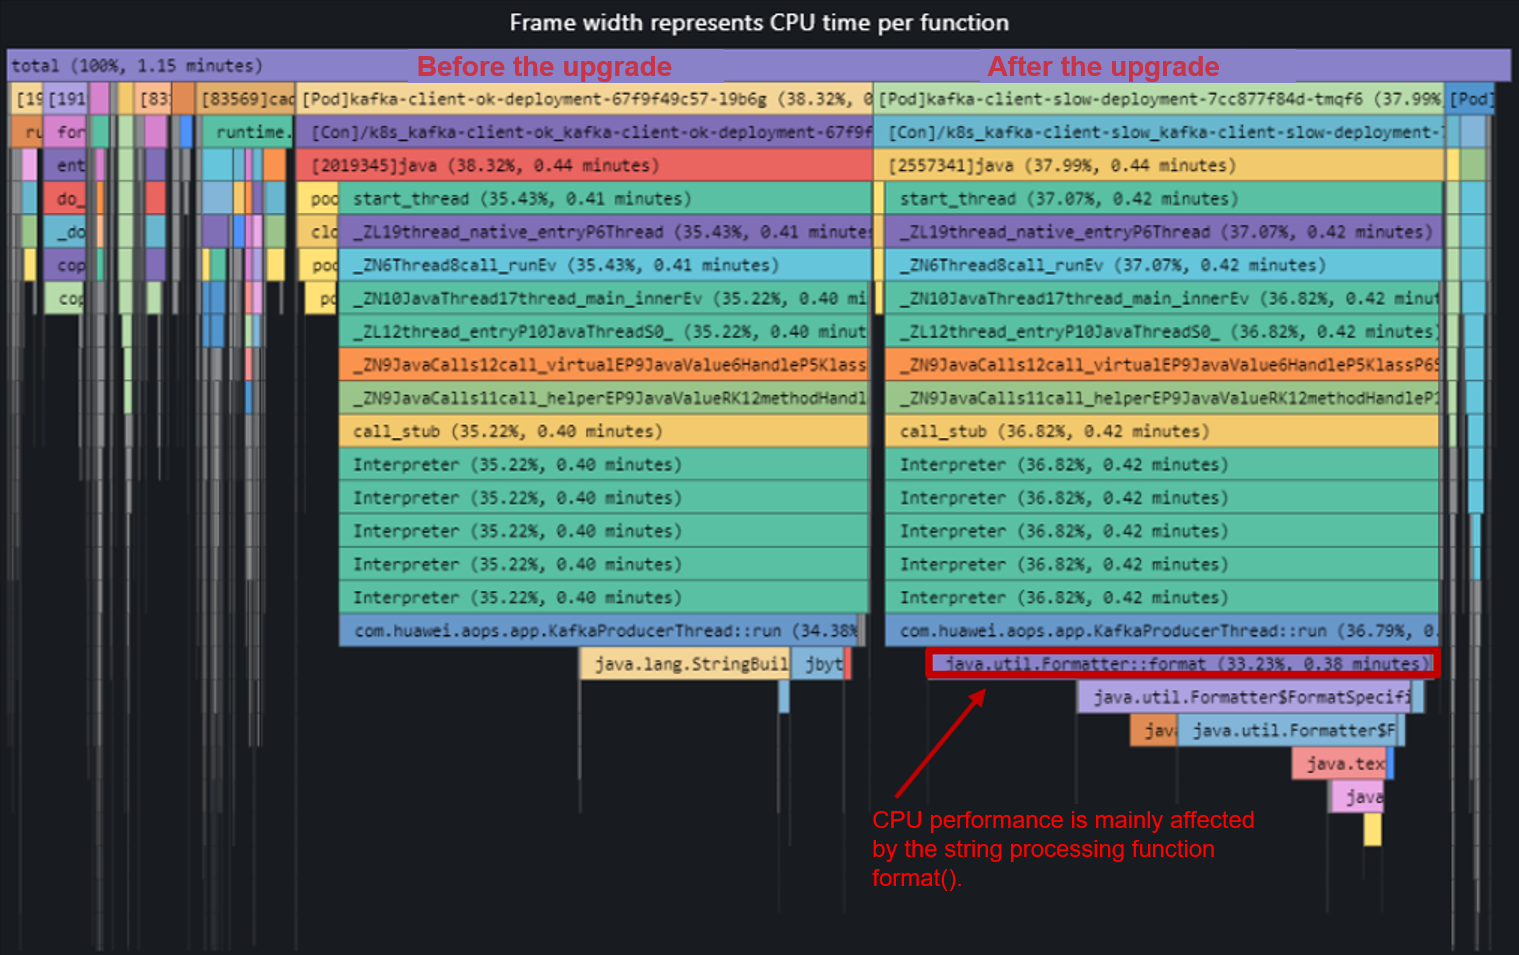This screenshot has width=1519, height=955.
Task: Click the [2557341]java process frame
Action: [1158, 165]
